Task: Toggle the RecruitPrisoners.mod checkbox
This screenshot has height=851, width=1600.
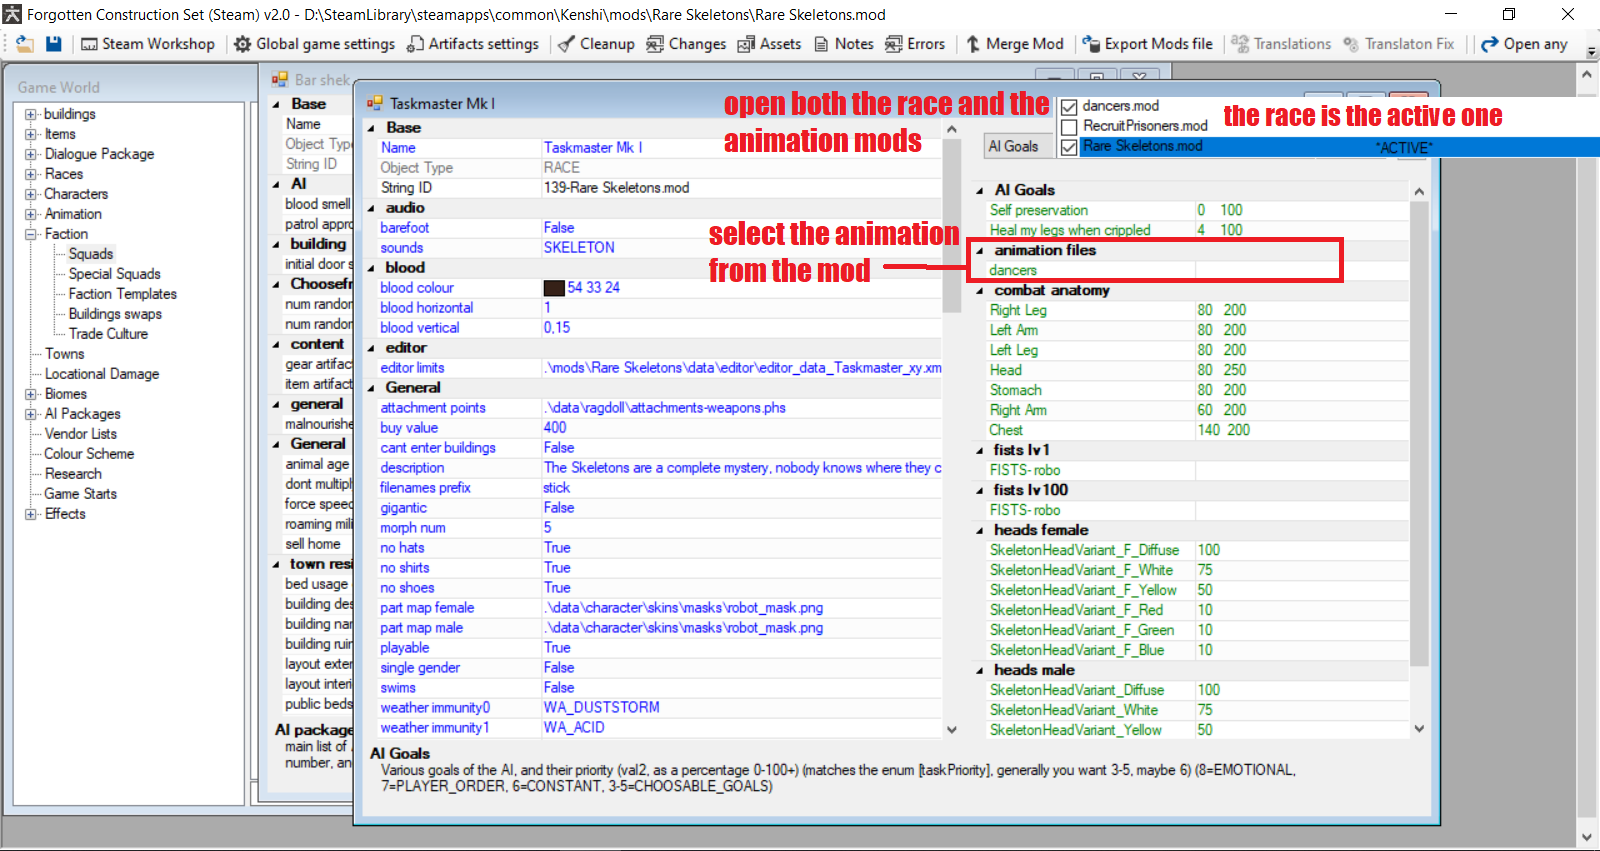Action: coord(1069,127)
